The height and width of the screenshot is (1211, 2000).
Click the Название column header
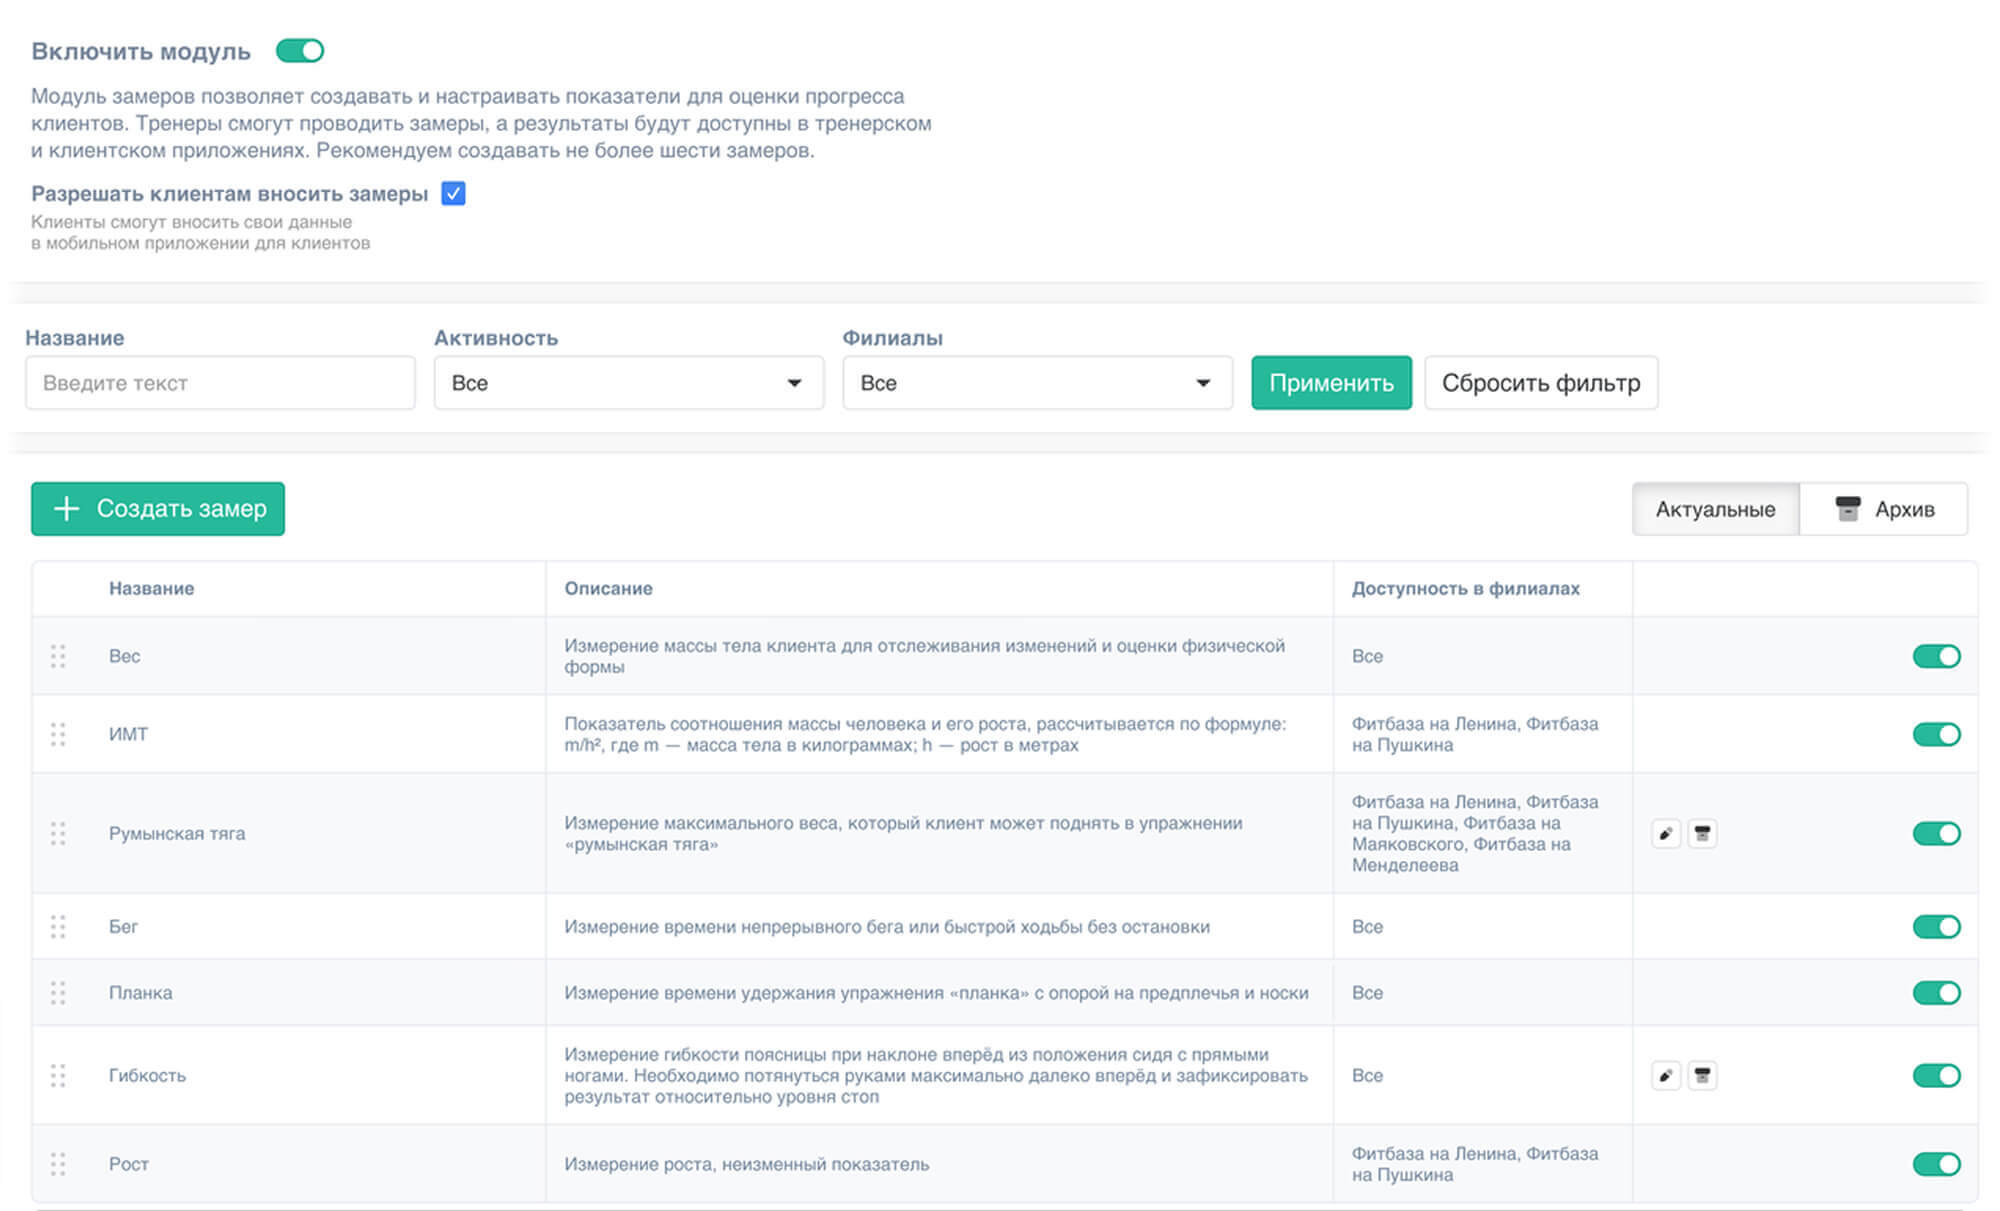click(x=151, y=588)
